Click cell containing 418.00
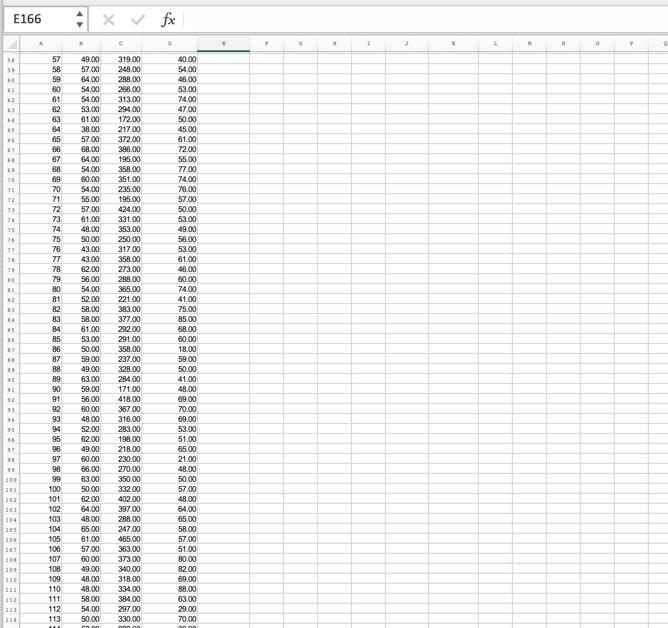This screenshot has height=628, width=668. [121, 400]
